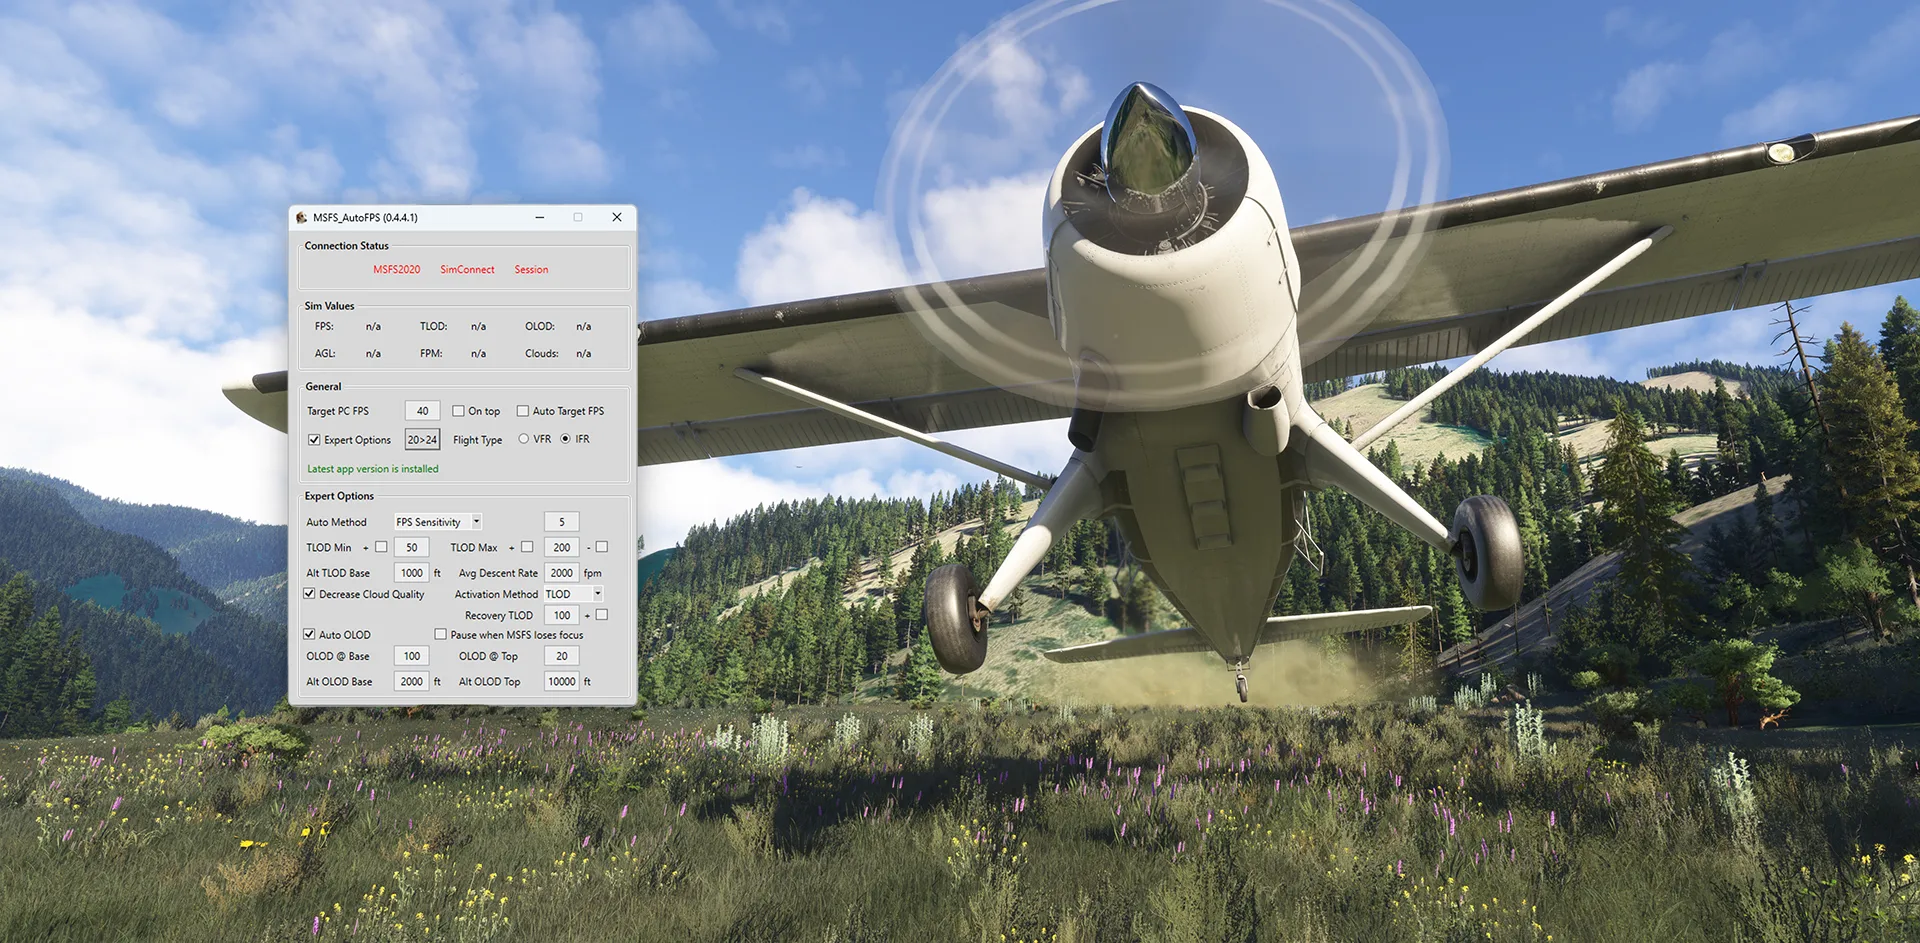
Task: Click the Alt TLOD Base field
Action: (x=412, y=573)
